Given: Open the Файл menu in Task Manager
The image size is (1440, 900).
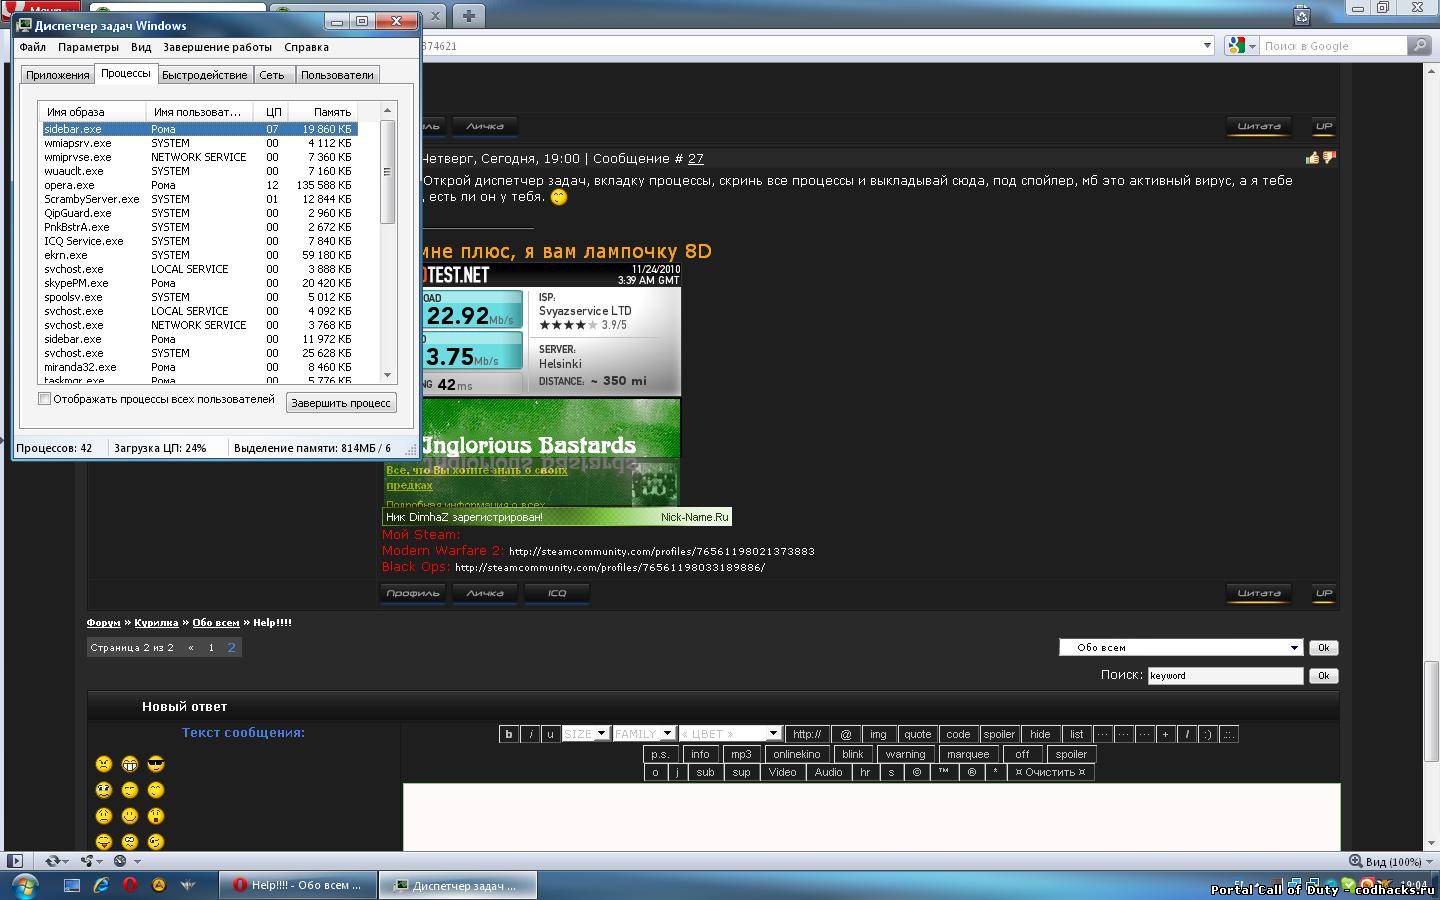Looking at the screenshot, I should (x=32, y=47).
